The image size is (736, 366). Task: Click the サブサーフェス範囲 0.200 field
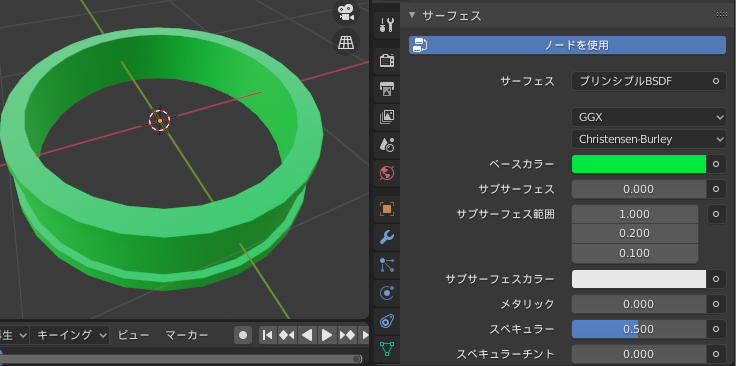[635, 234]
